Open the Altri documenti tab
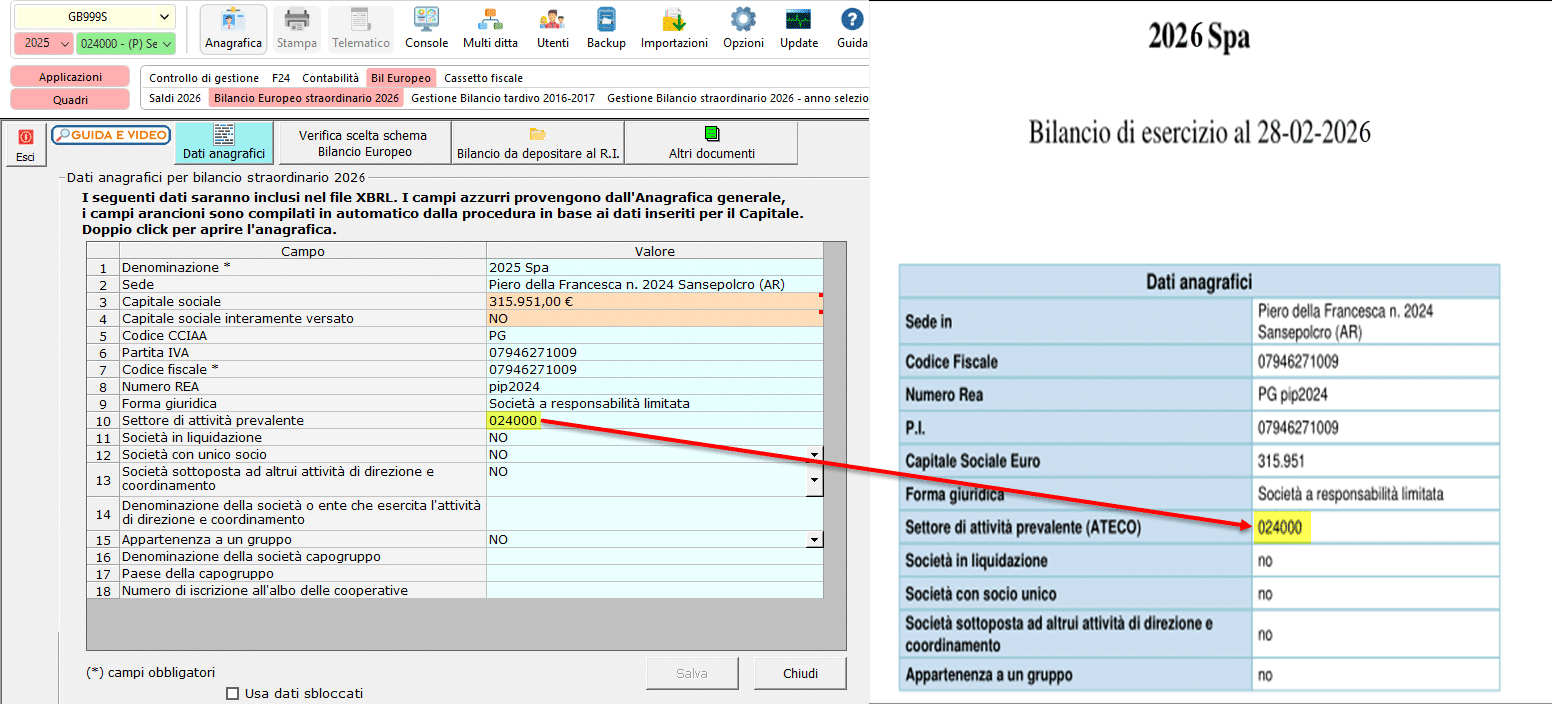The width and height of the screenshot is (1552, 704). click(712, 143)
